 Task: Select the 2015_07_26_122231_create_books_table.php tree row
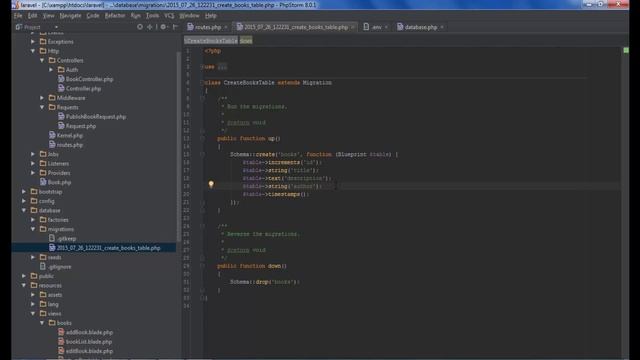[x=94, y=248]
